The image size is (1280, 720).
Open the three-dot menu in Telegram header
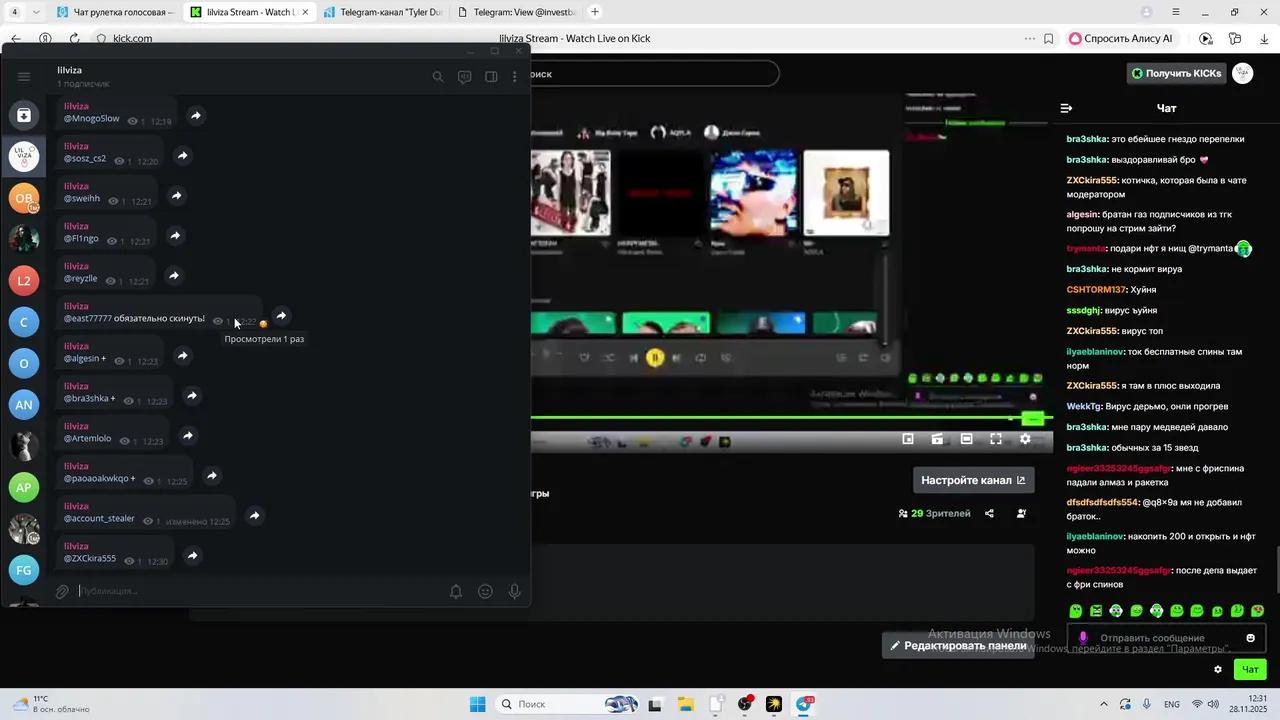pyautogui.click(x=515, y=77)
